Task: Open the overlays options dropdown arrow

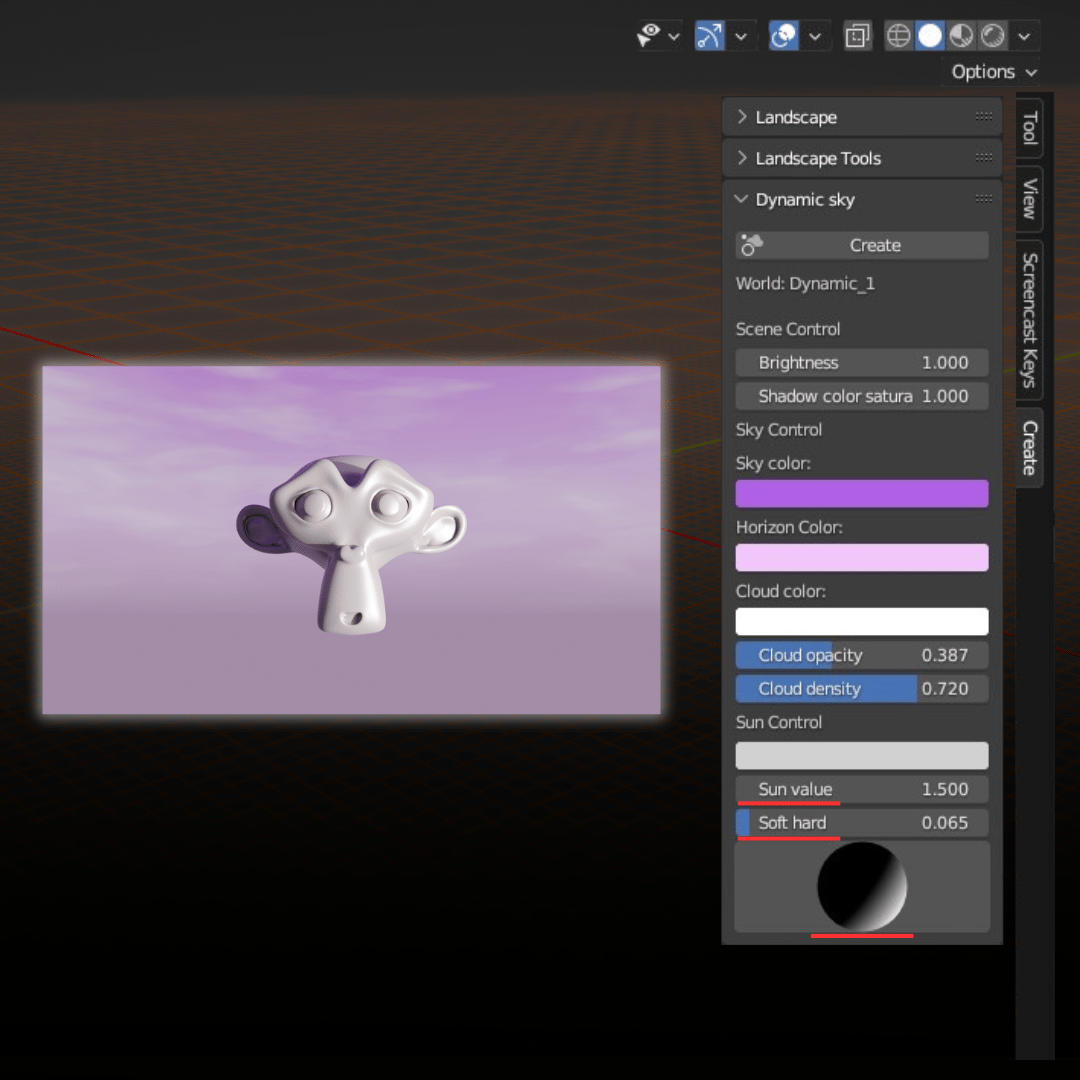Action: pos(815,37)
